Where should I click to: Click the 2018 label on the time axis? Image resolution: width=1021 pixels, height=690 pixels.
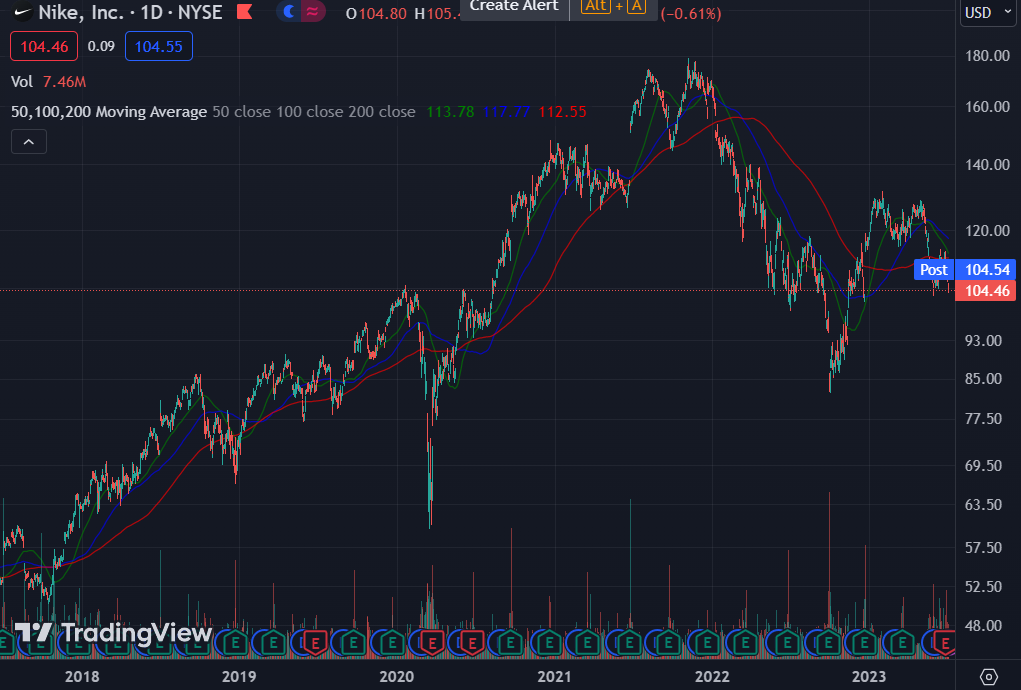pos(82,677)
